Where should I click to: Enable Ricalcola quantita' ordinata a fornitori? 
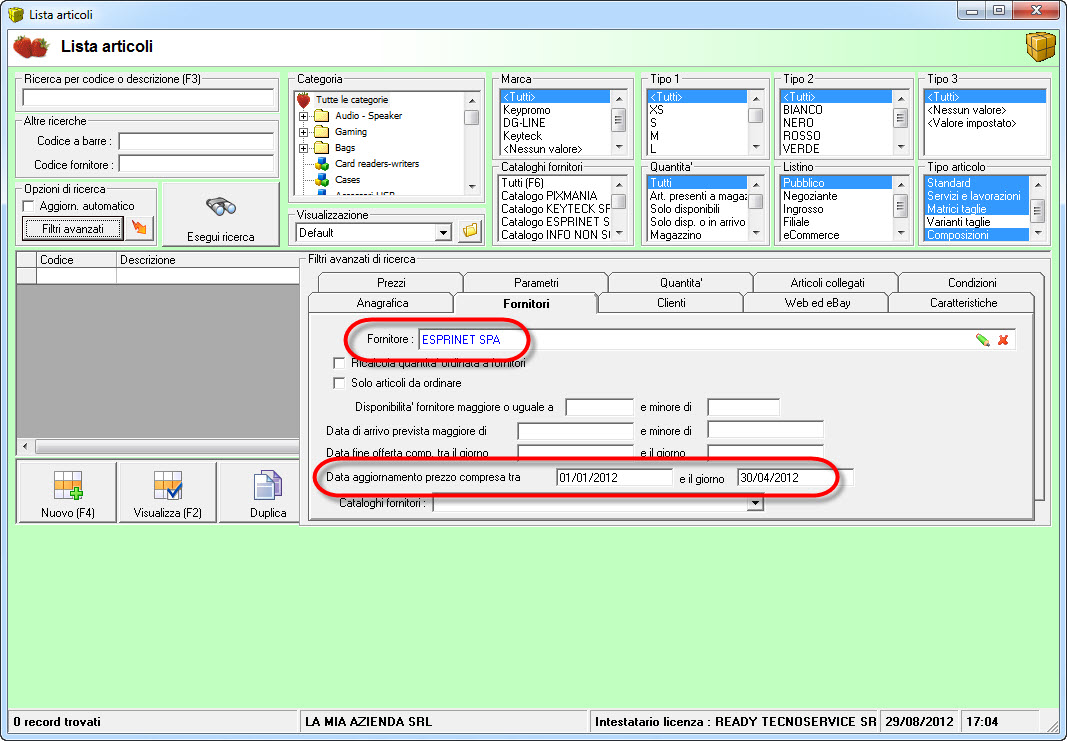pyautogui.click(x=339, y=363)
